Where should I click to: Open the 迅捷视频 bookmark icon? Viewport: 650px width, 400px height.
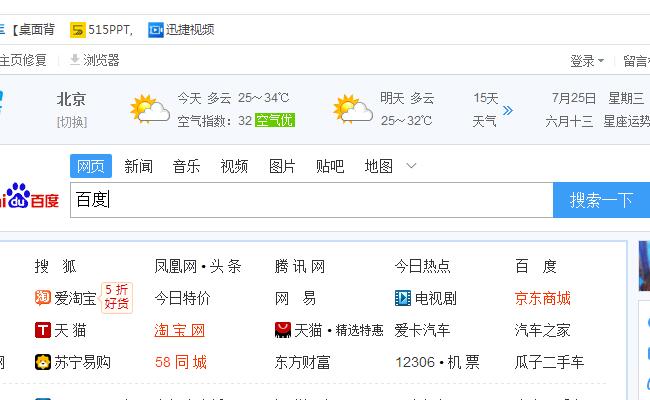[156, 30]
